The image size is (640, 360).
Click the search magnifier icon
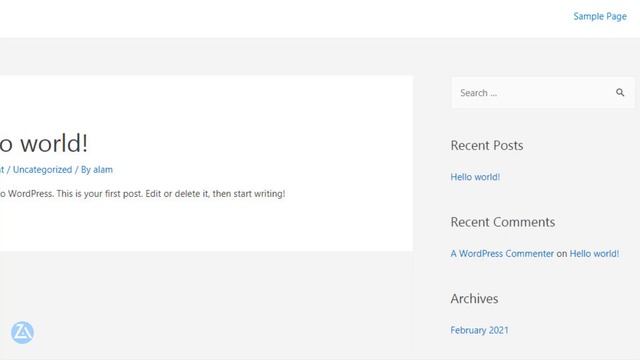point(620,93)
